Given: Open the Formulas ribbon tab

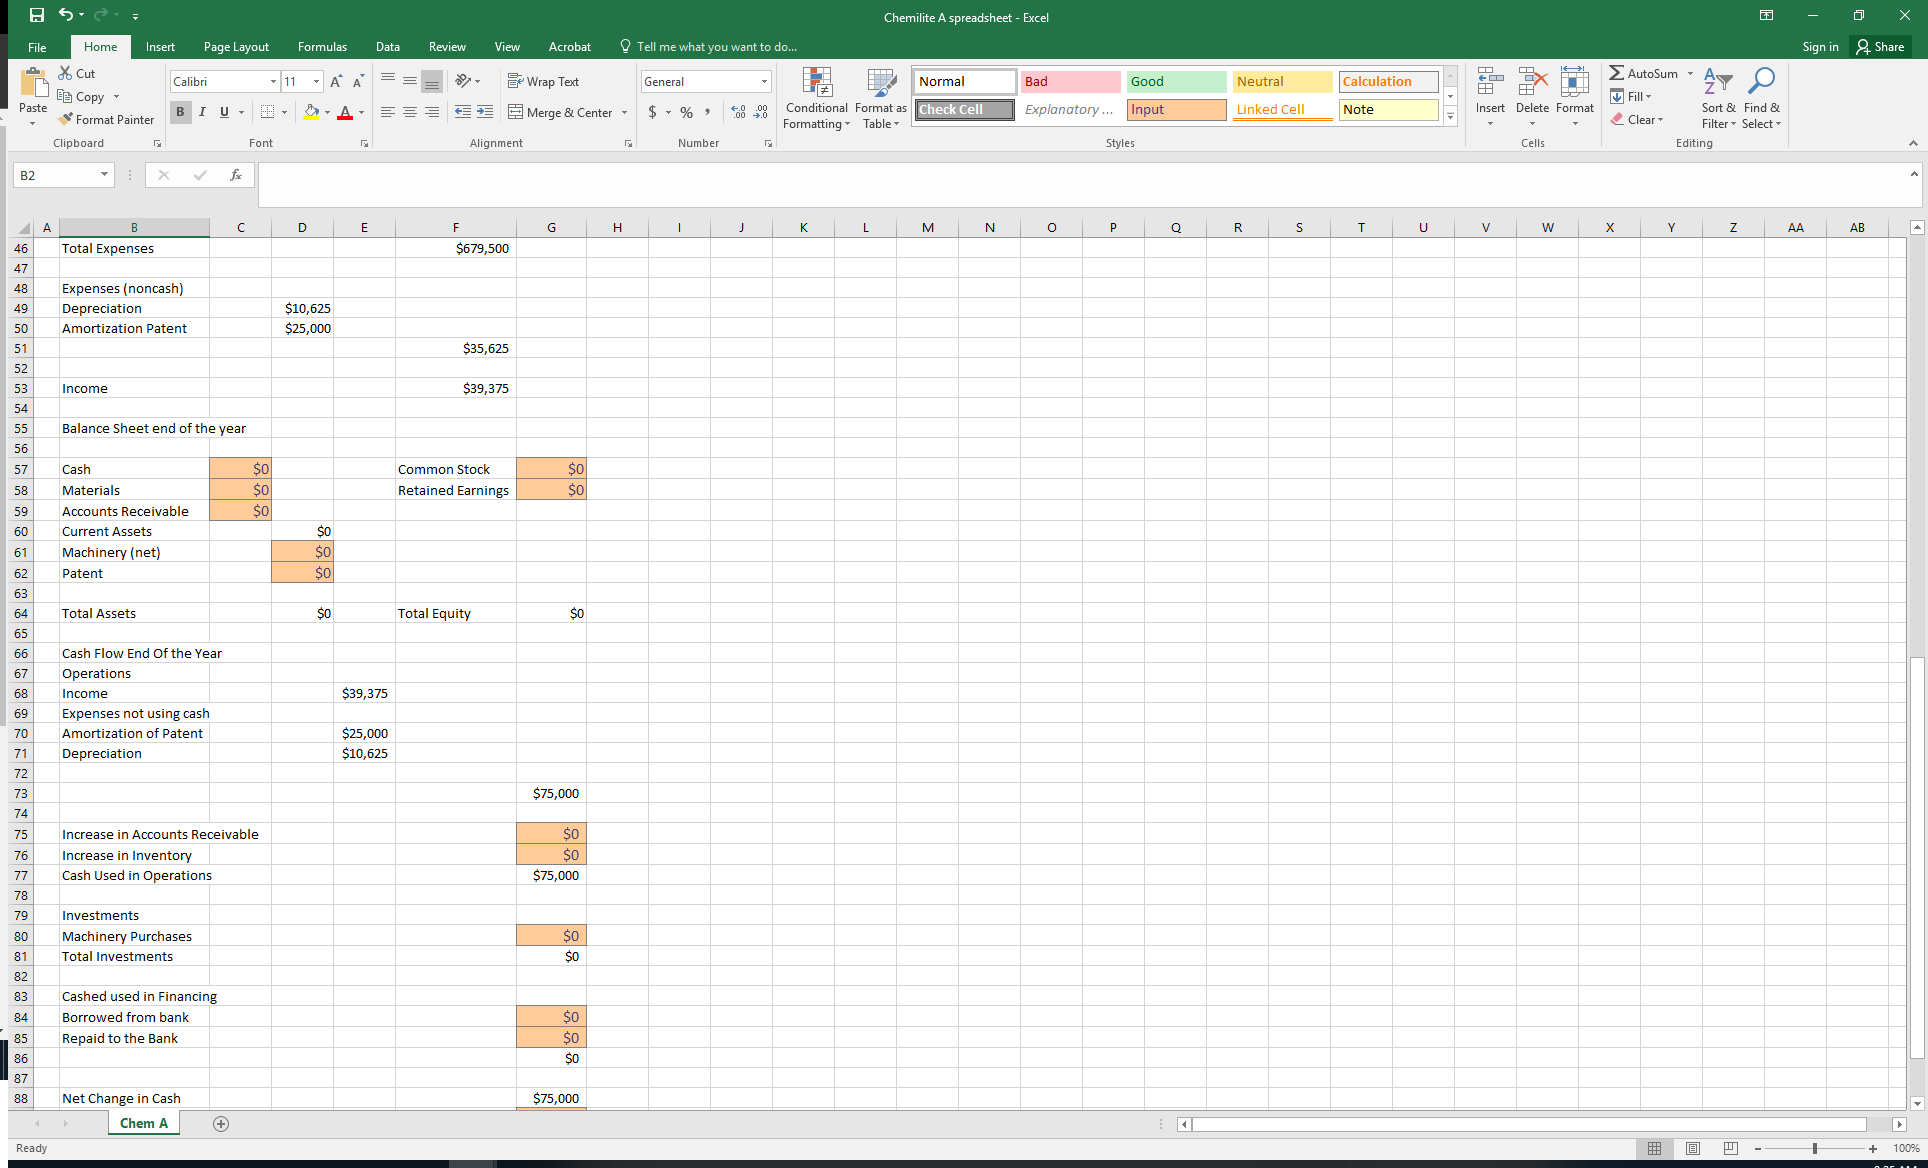Looking at the screenshot, I should coord(322,47).
